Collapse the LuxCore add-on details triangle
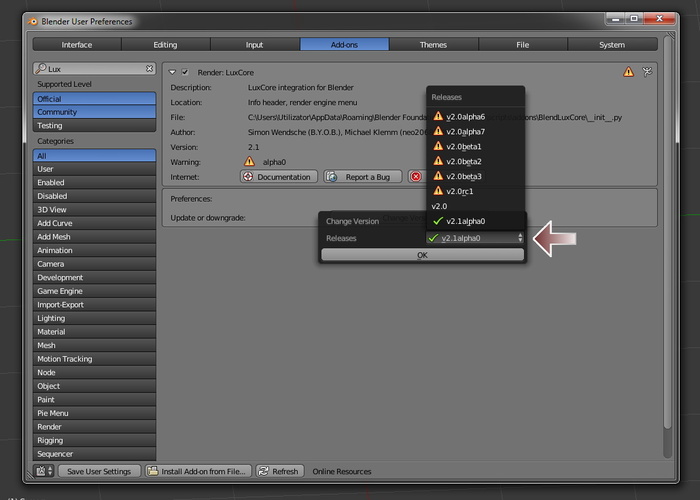The width and height of the screenshot is (700, 500). (x=172, y=72)
